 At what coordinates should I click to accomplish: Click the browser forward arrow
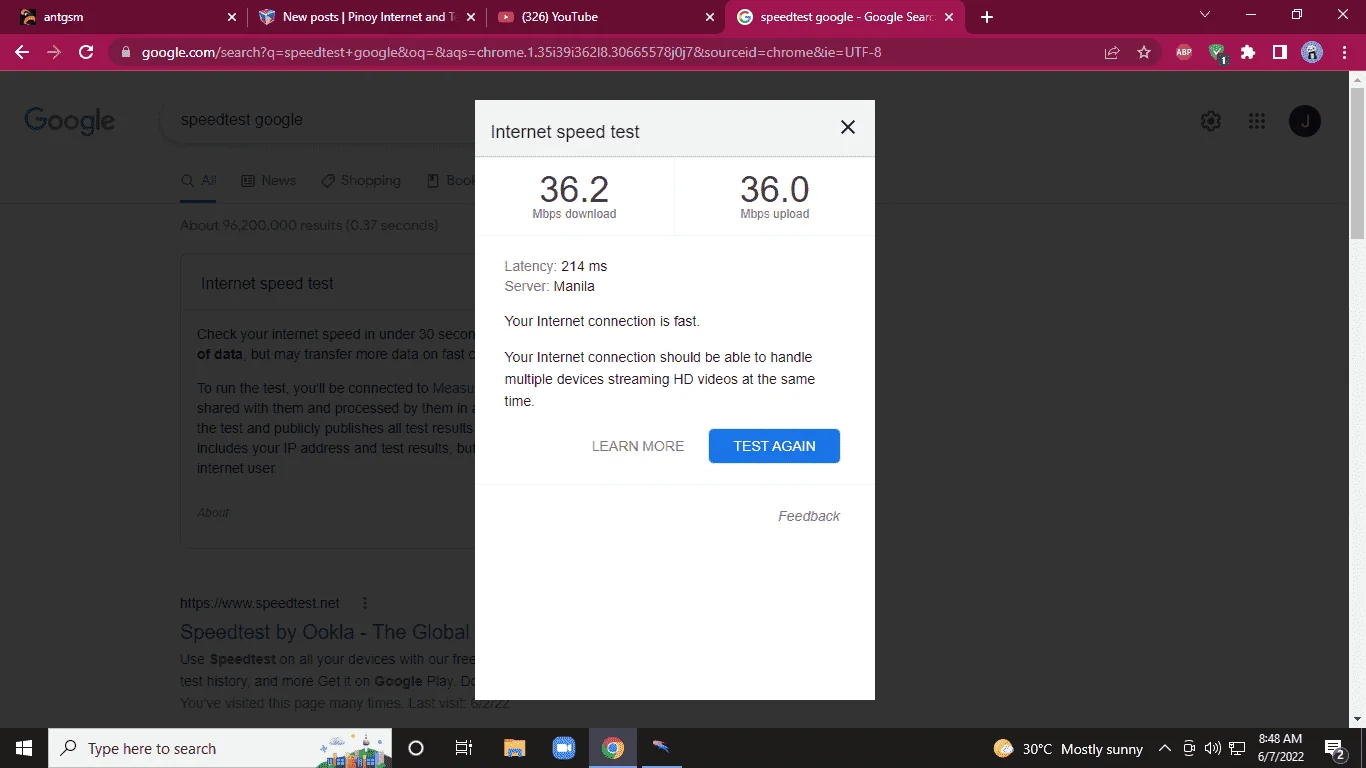pyautogui.click(x=54, y=52)
